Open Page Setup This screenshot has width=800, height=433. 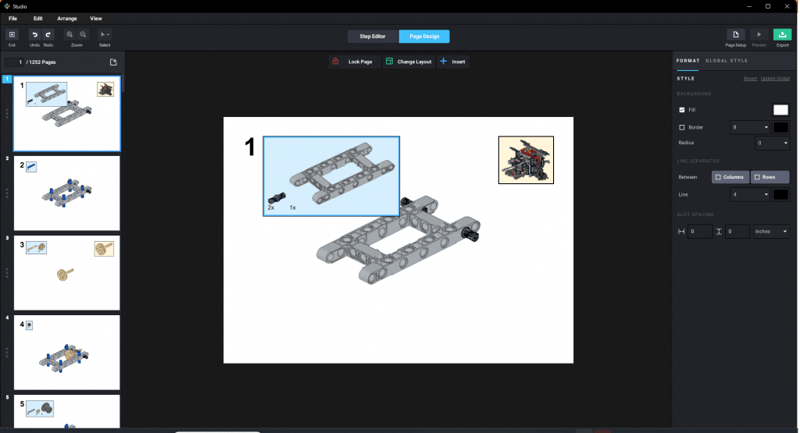736,35
